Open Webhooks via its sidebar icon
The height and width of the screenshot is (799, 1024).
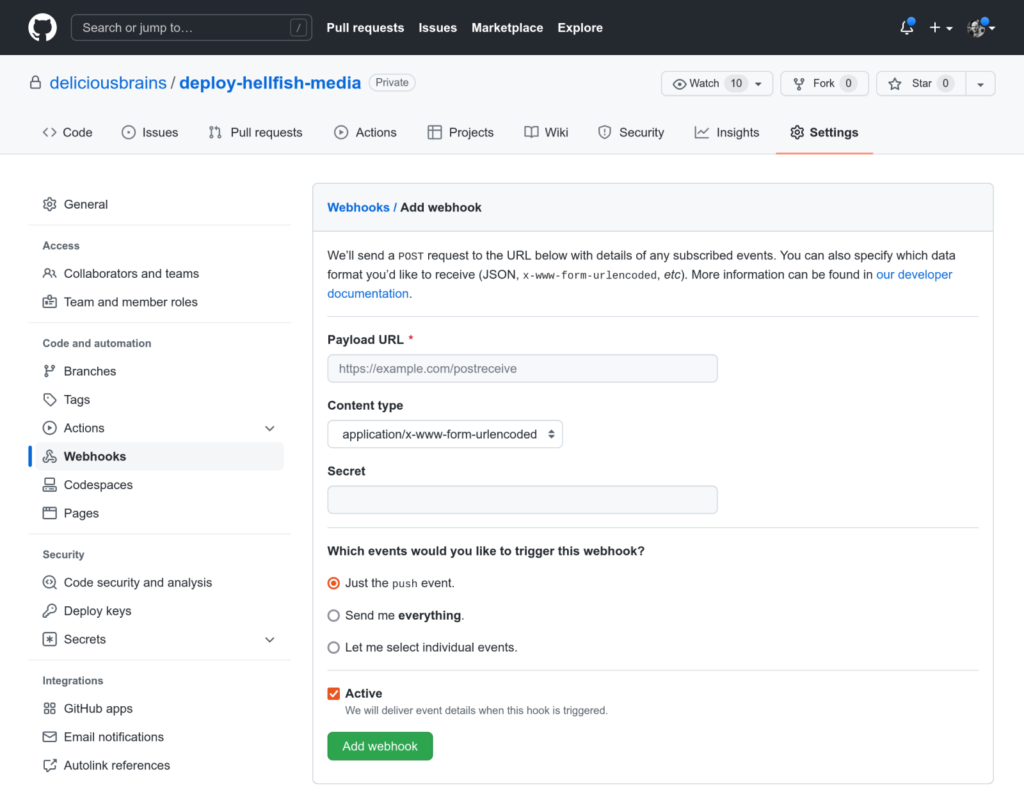click(50, 456)
